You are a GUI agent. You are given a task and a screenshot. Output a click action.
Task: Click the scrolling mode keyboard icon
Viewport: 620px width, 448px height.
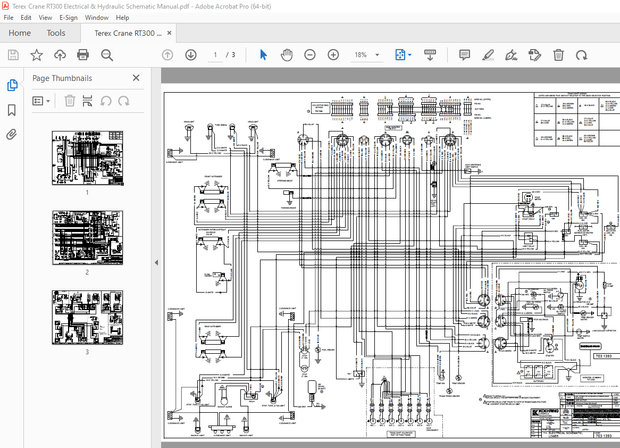[430, 55]
